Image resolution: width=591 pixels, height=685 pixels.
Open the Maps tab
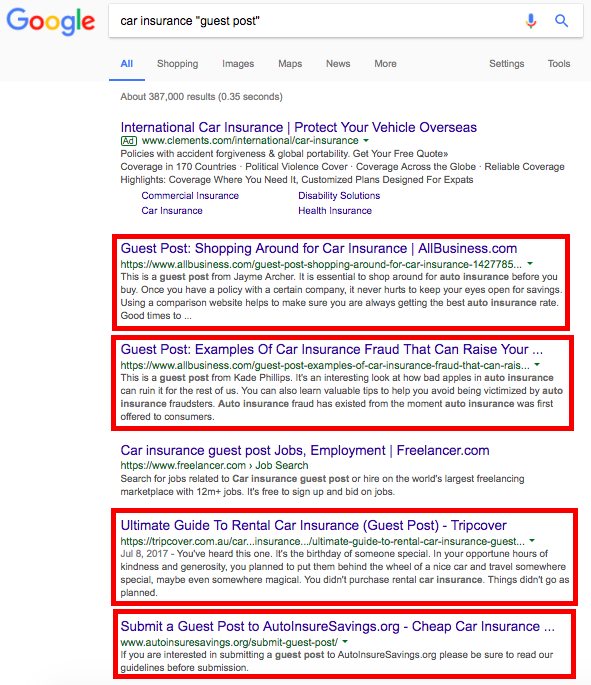click(x=290, y=64)
